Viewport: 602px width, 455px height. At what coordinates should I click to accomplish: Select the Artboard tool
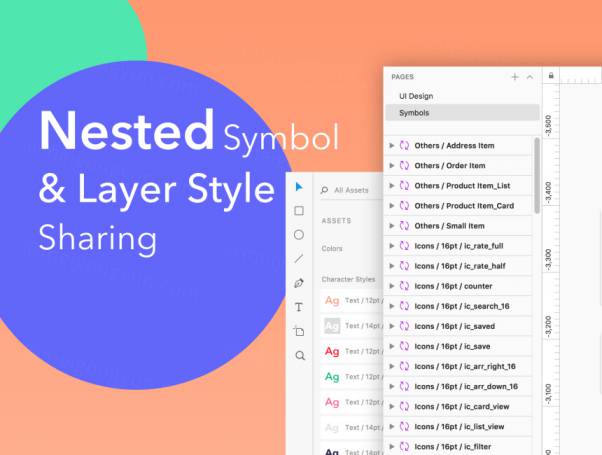(299, 331)
